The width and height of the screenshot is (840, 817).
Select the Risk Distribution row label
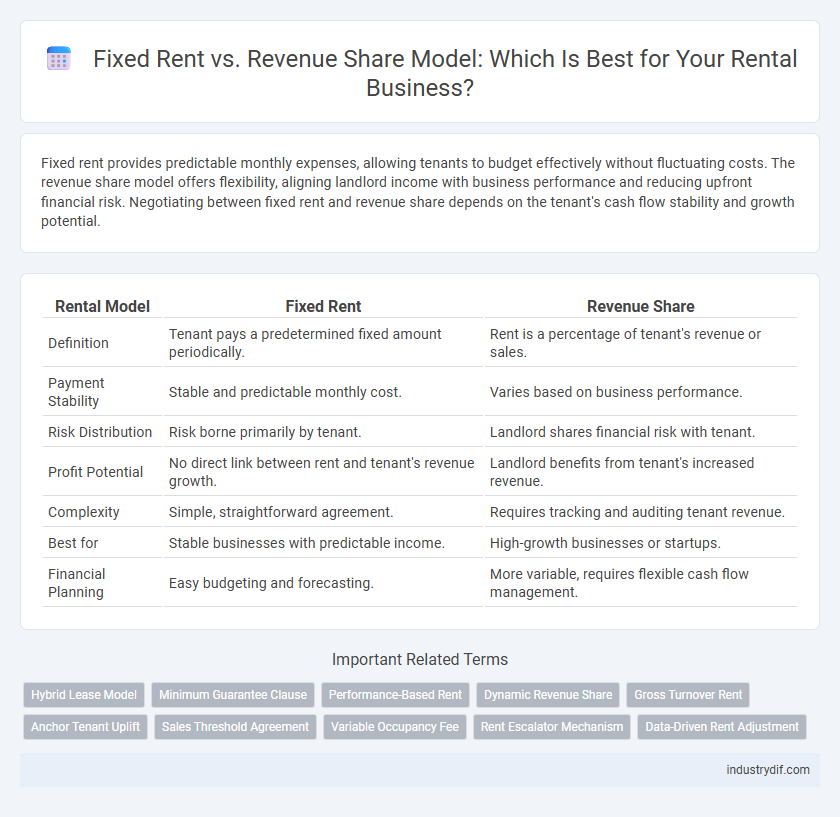[x=102, y=432]
